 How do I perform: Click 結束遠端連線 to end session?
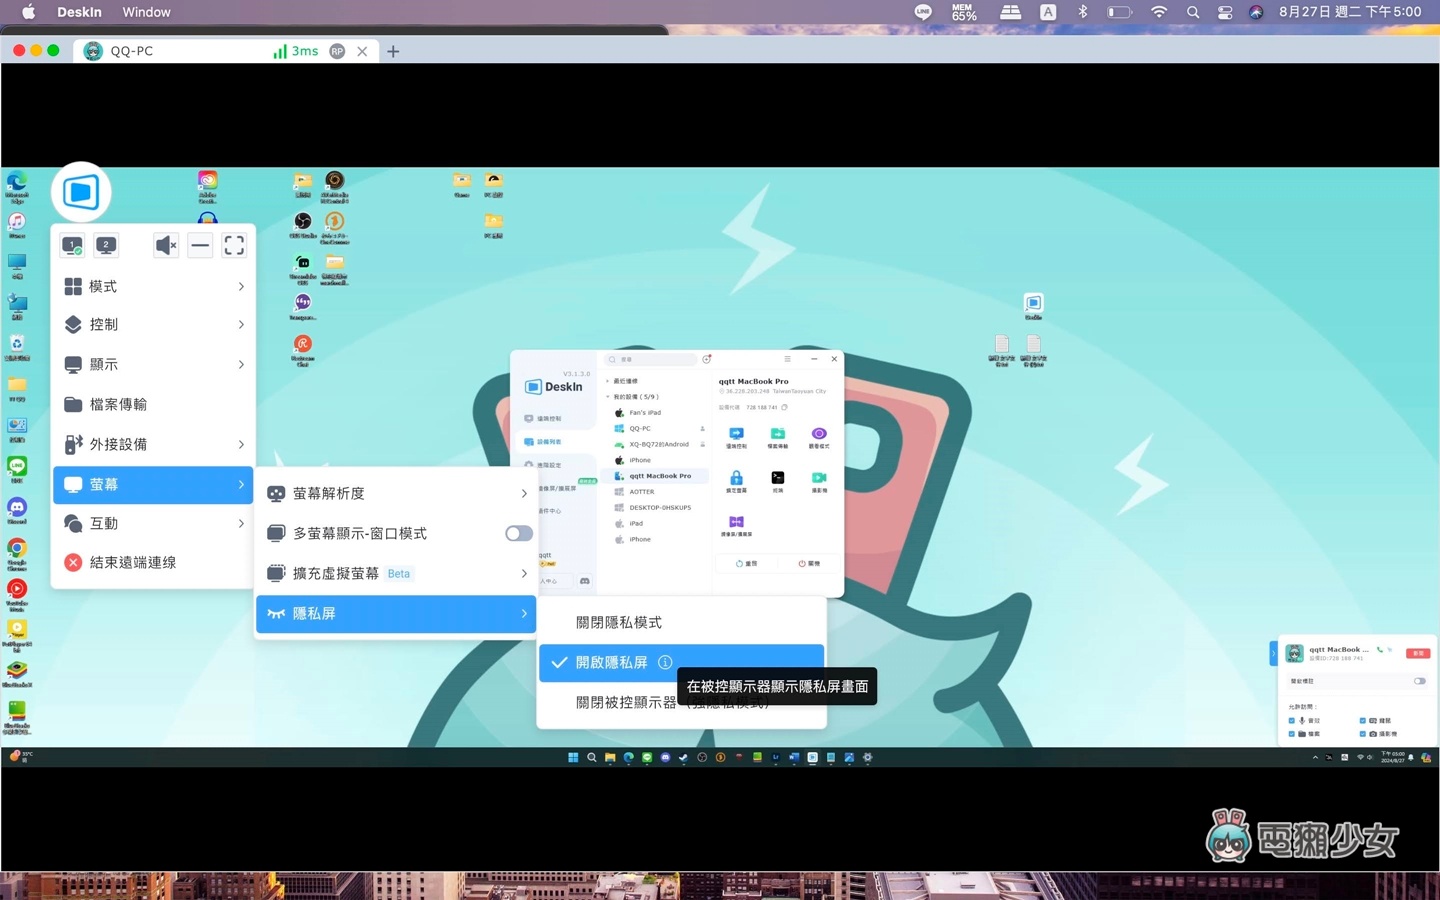(153, 562)
